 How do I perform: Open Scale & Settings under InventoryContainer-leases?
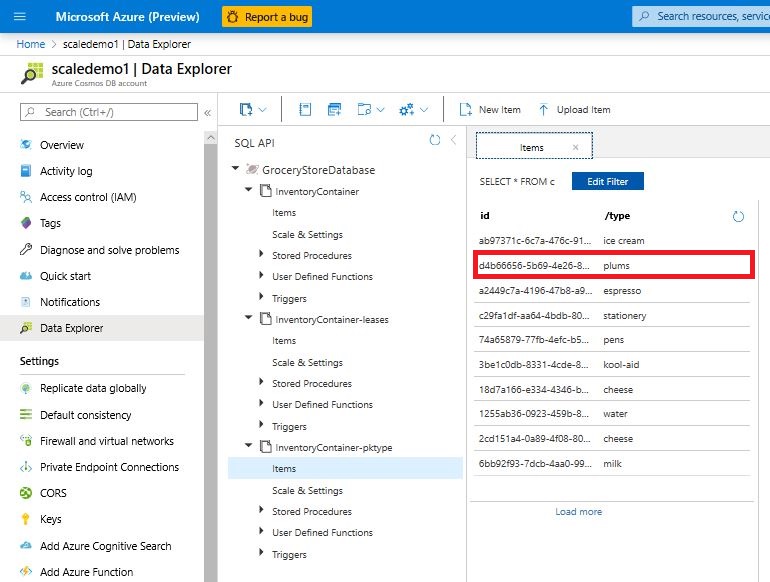307,362
